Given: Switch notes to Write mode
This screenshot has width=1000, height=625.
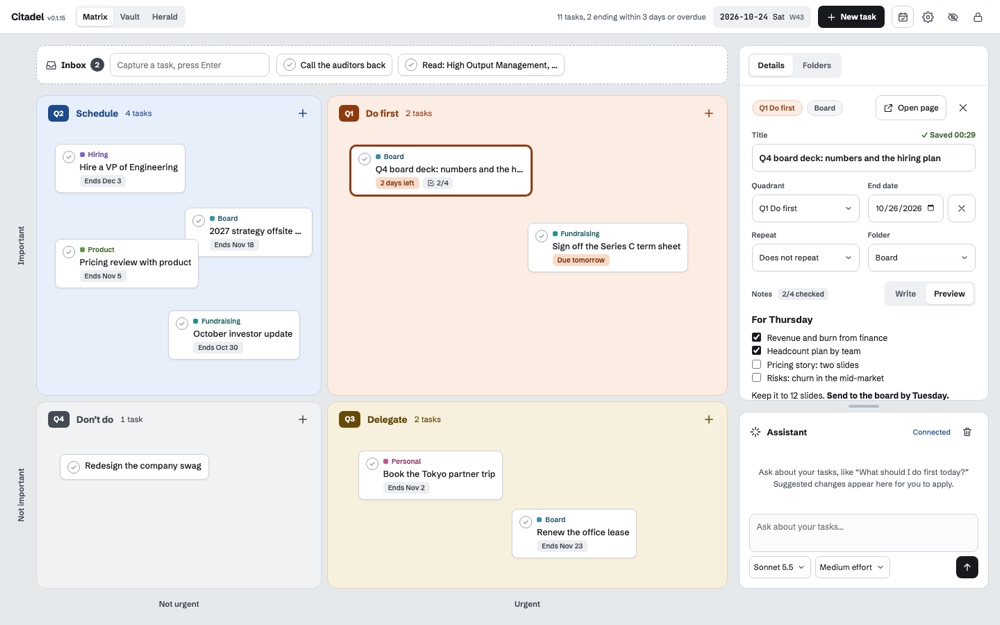Looking at the screenshot, I should click(x=905, y=294).
